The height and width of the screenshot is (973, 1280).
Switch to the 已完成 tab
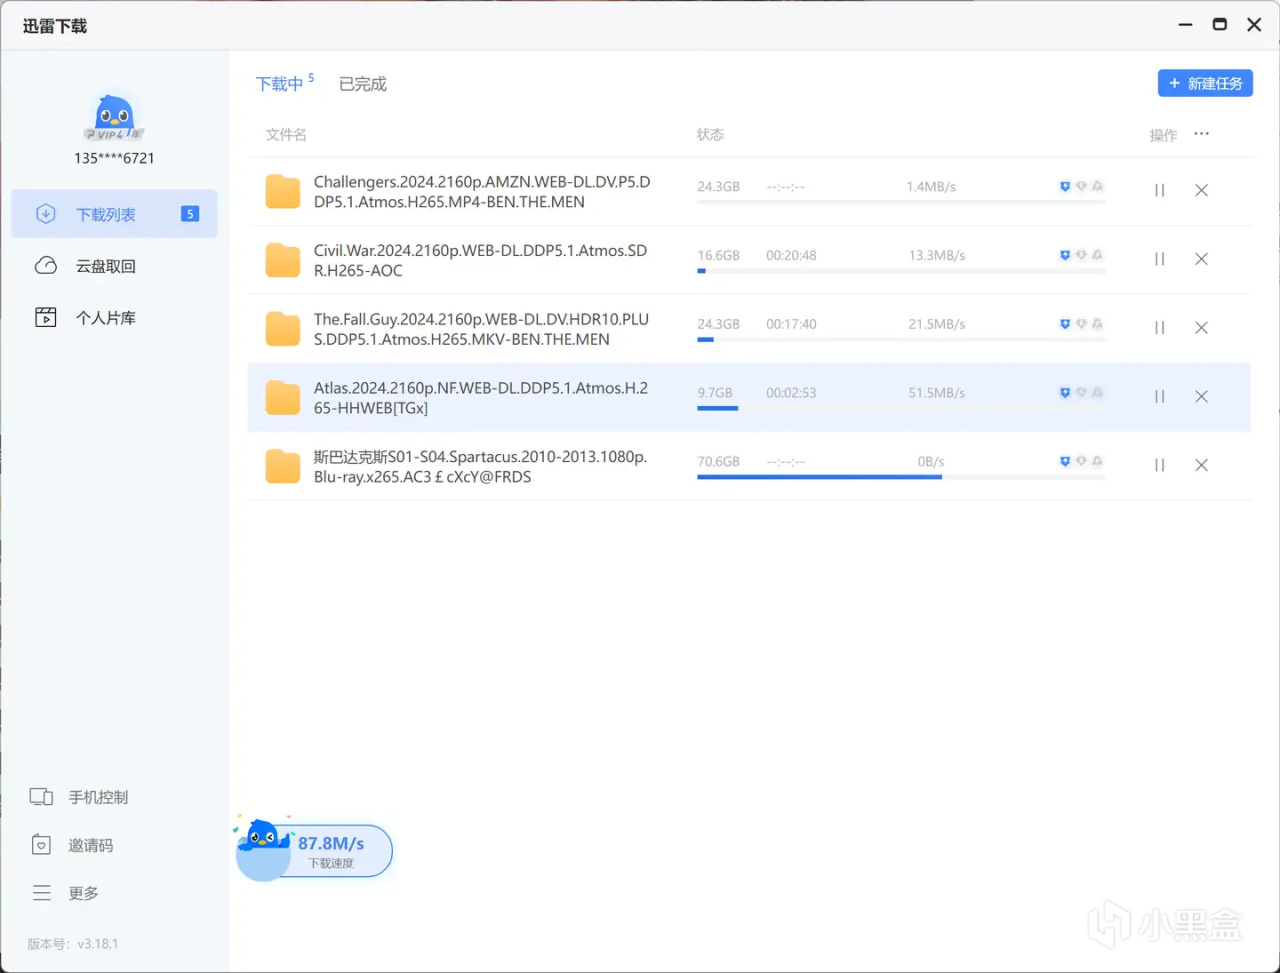362,84
